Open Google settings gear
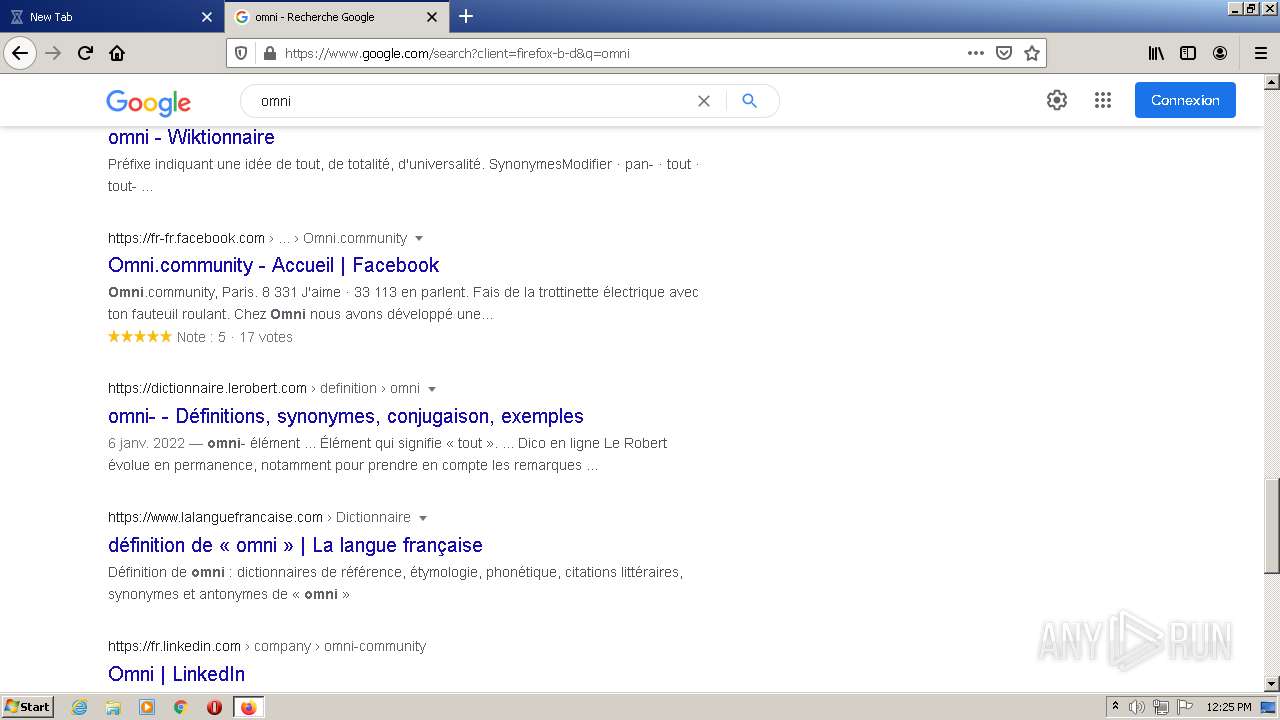 1057,100
